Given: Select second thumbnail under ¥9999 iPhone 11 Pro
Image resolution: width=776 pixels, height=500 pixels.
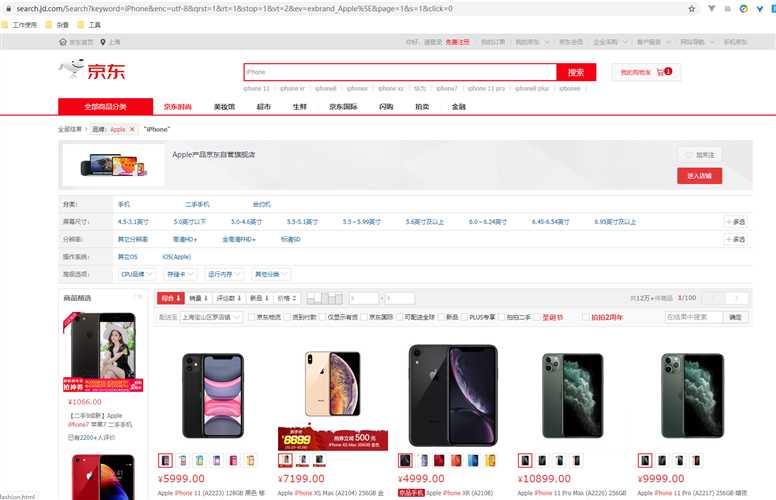Looking at the screenshot, I should point(662,460).
